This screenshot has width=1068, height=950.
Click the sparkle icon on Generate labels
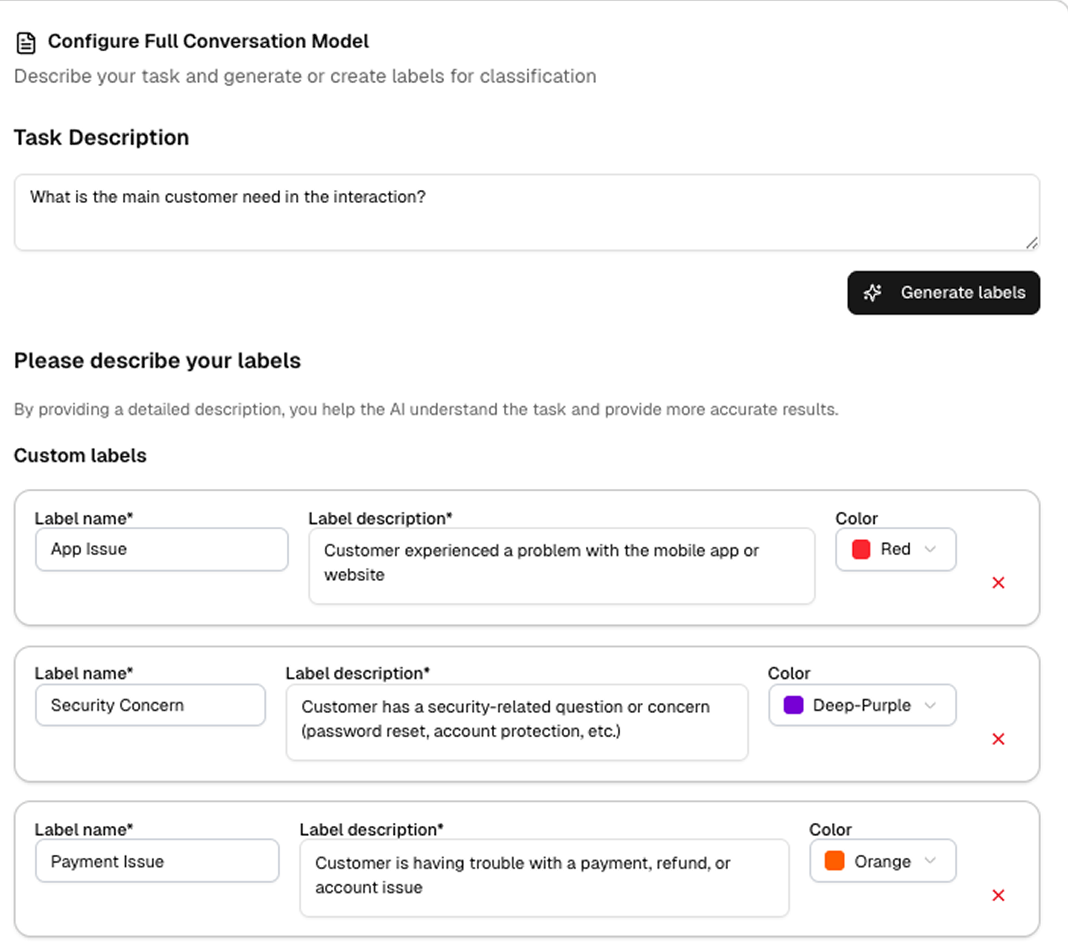(872, 293)
